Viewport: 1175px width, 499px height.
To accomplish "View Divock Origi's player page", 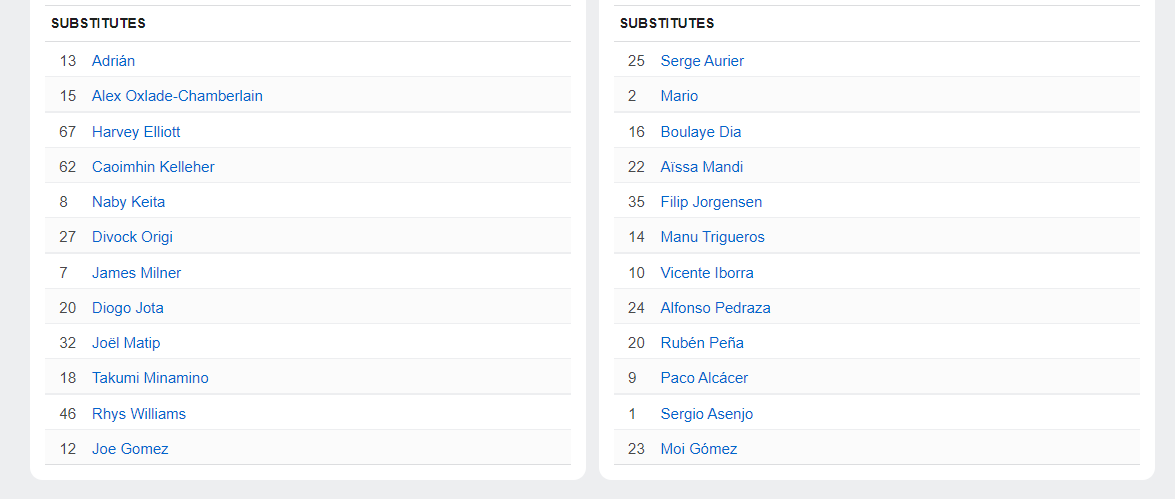I will click(132, 237).
